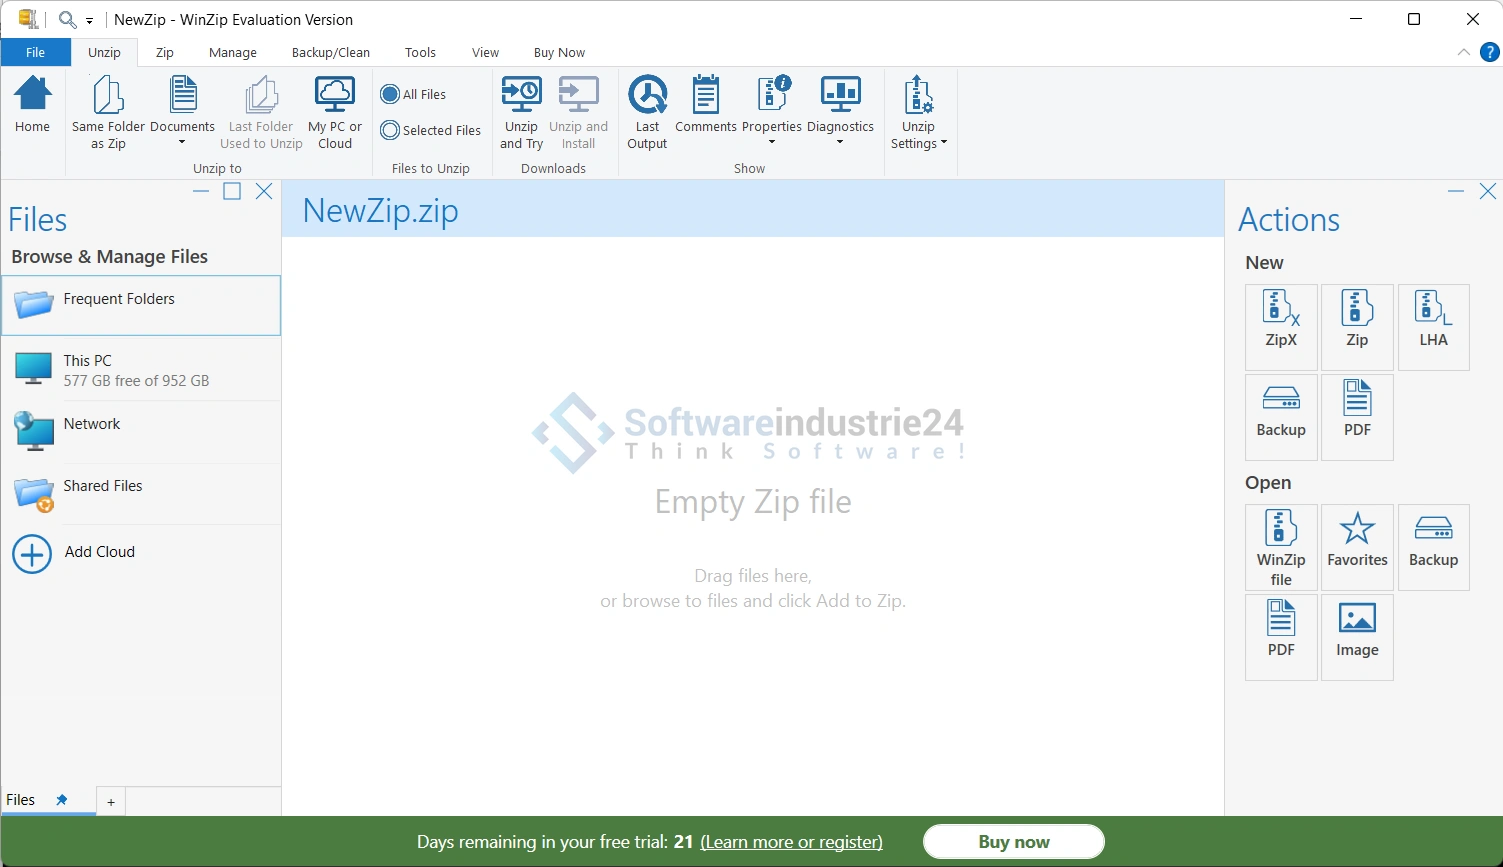Click the Unzip and Try icon
This screenshot has height=867, width=1503.
521,113
